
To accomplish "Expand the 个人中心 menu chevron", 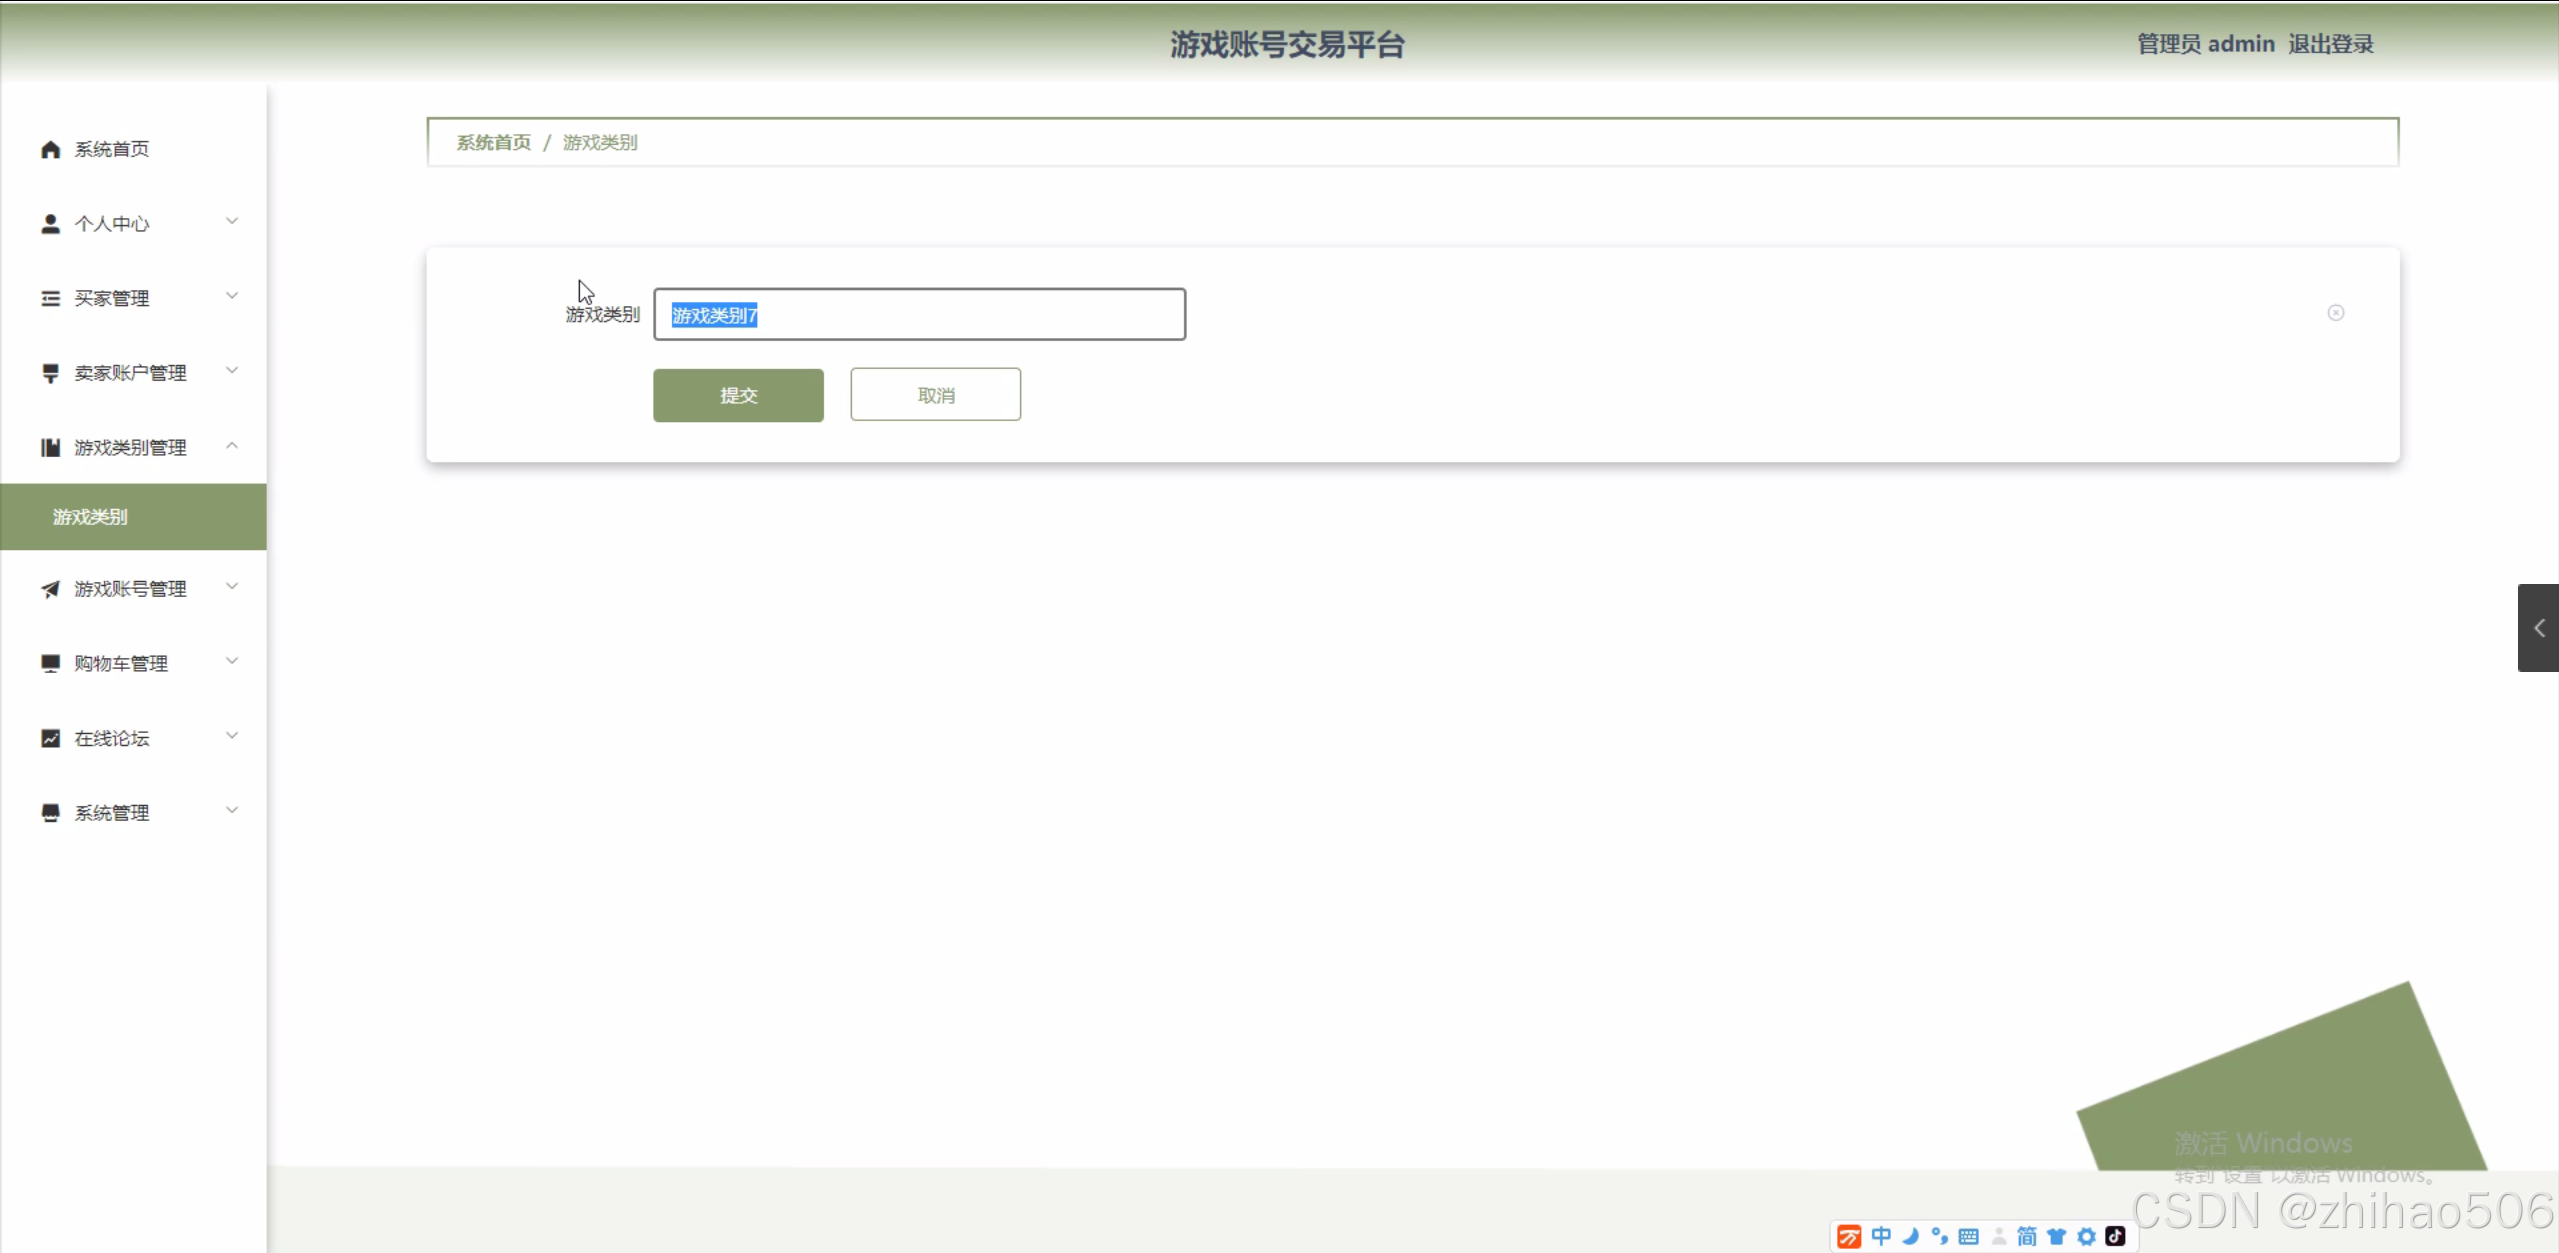I will coord(232,221).
